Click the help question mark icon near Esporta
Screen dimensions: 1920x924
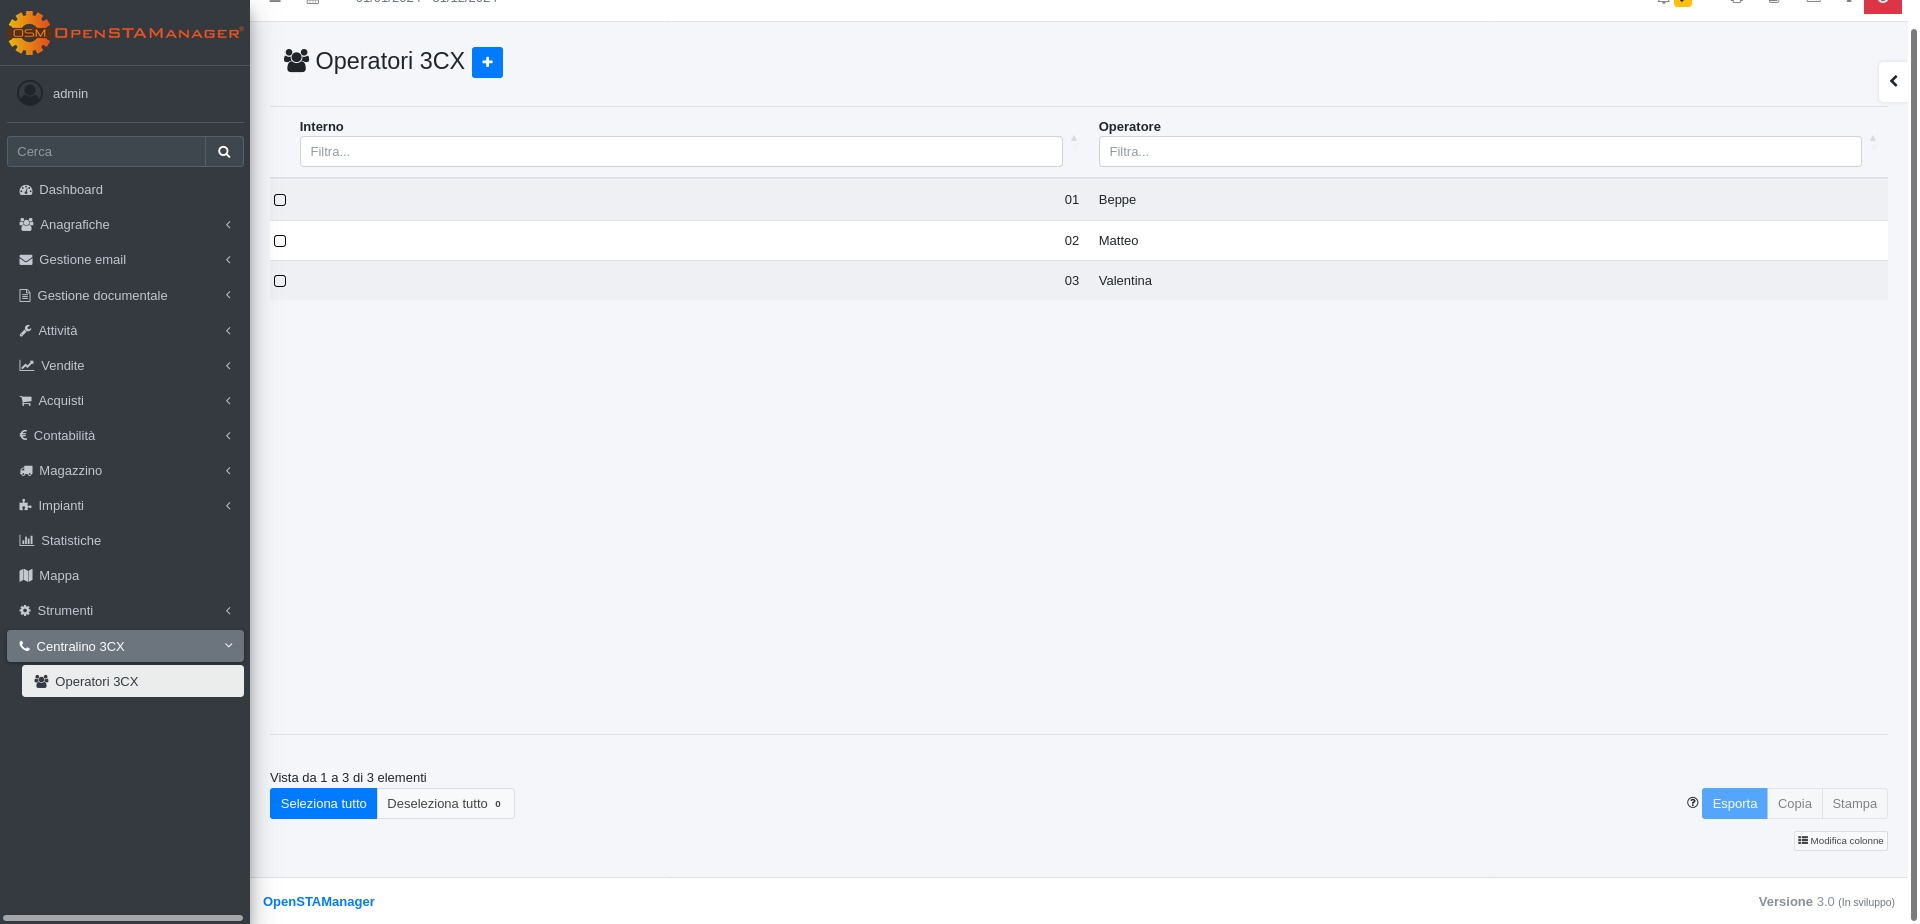click(x=1692, y=803)
